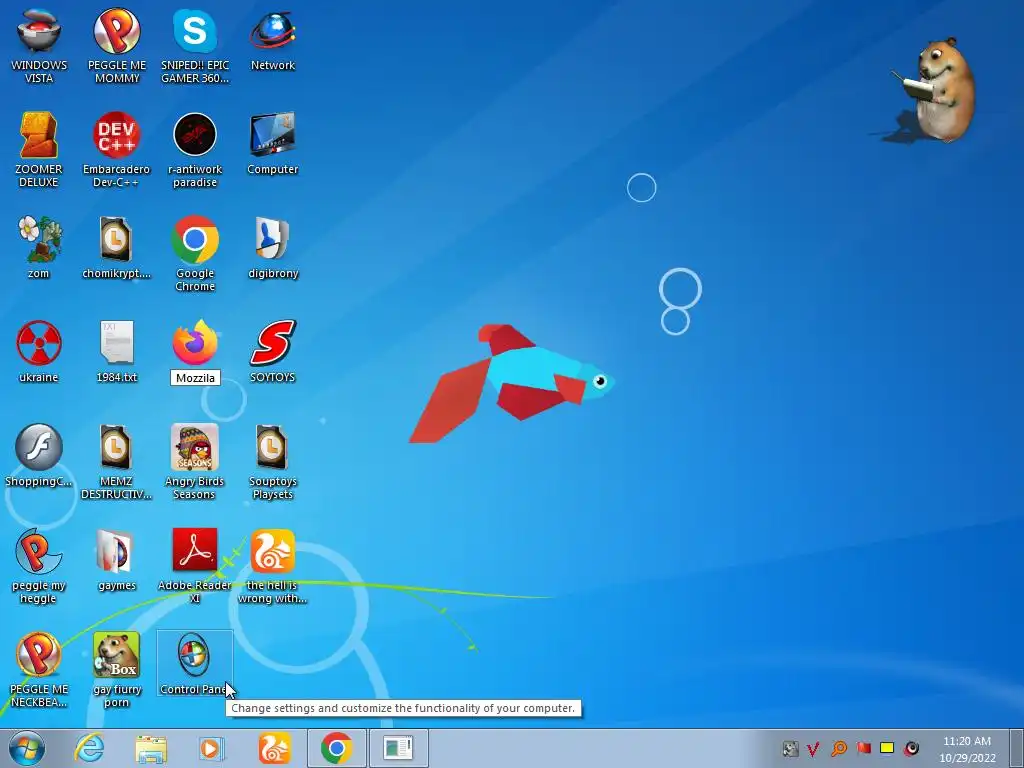Click the Show desktop button at taskbar edge
This screenshot has height=768, width=1024.
(1016, 748)
